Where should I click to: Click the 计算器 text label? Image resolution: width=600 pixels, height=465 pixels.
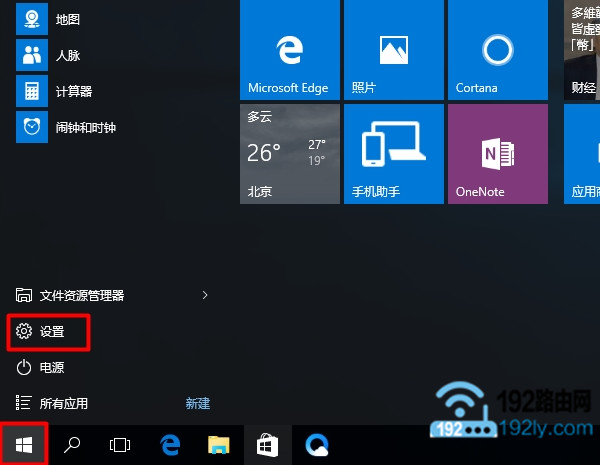(x=74, y=91)
